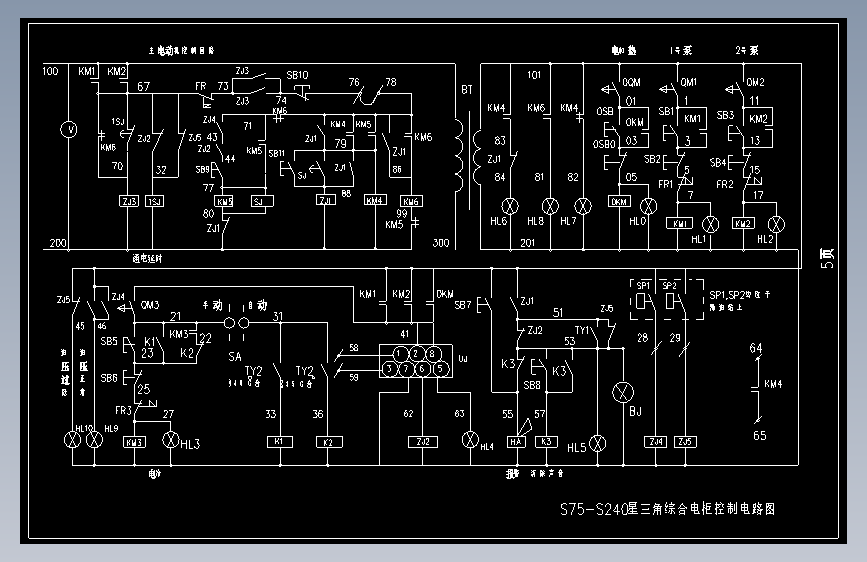The height and width of the screenshot is (562, 867).
Task: Click circled terminal 8 in UJ socket
Action: [x=432, y=353]
